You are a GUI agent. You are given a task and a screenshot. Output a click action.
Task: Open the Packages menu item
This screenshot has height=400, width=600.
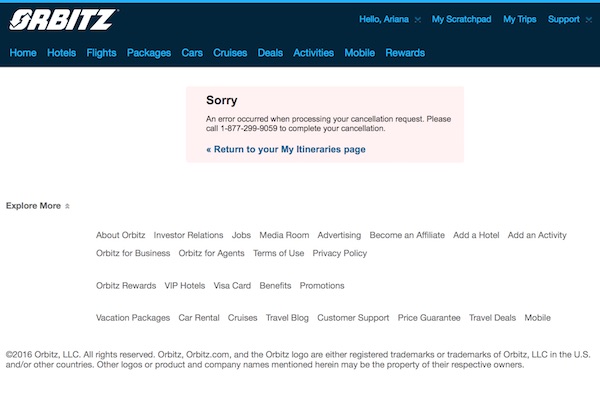click(149, 53)
